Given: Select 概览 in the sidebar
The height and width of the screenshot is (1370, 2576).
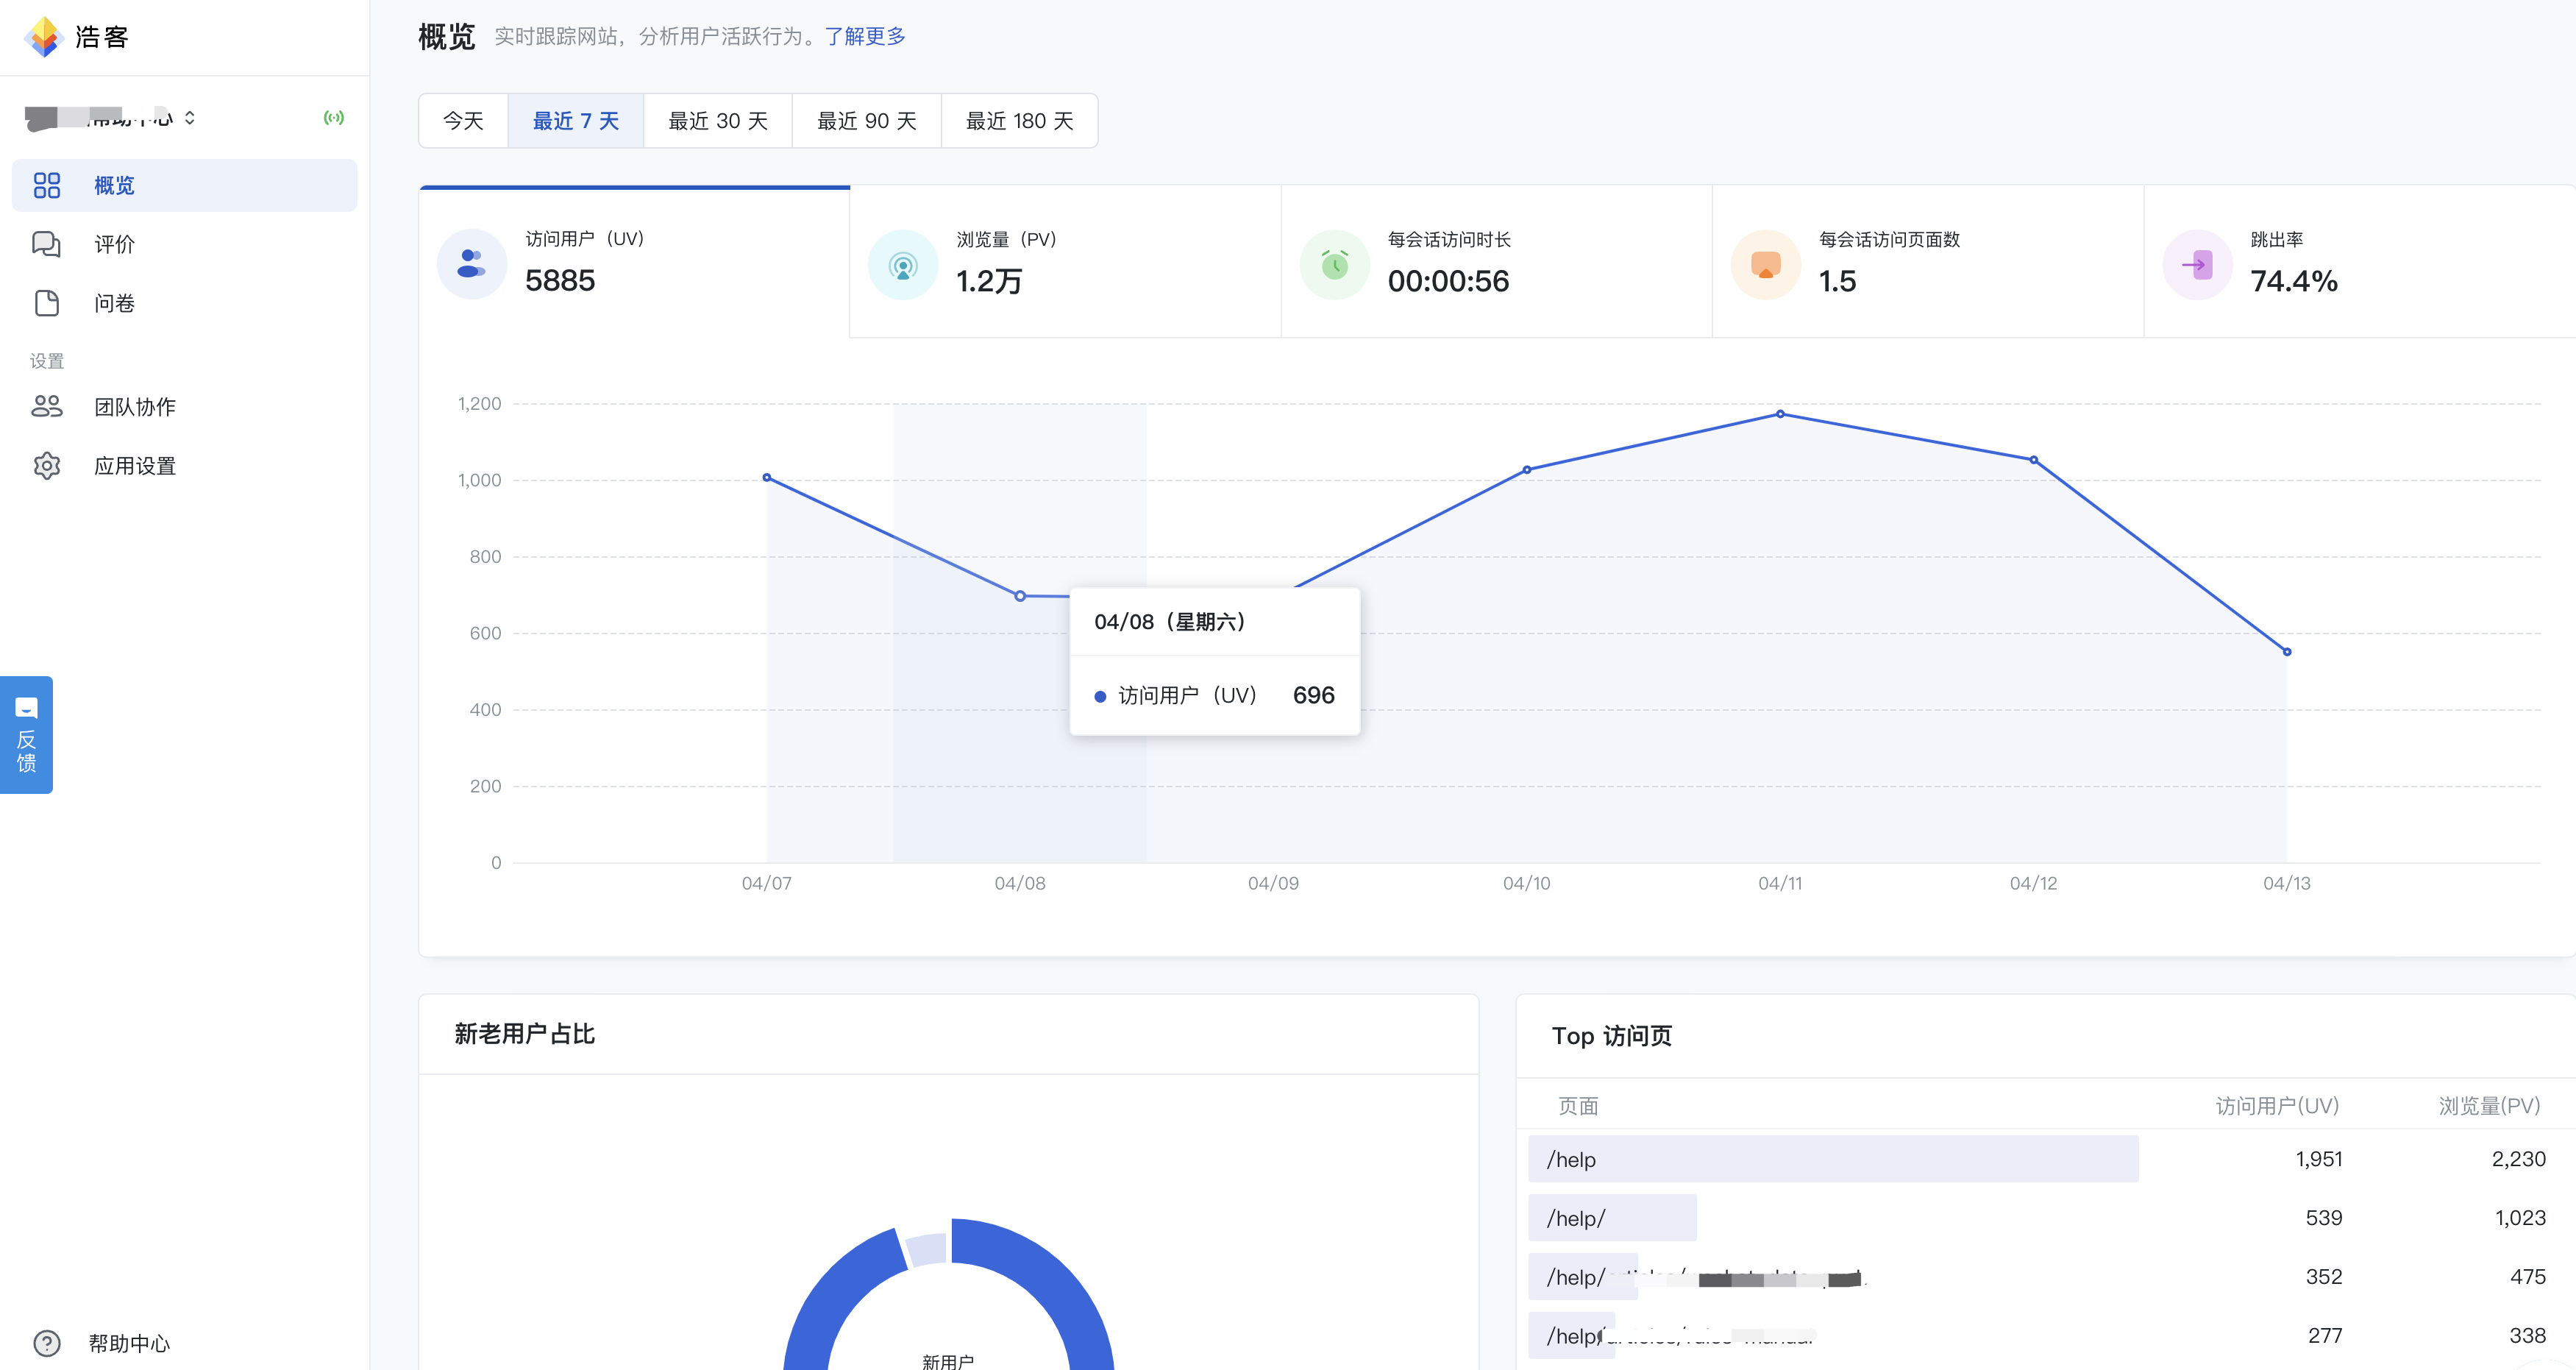Looking at the screenshot, I should pyautogui.click(x=184, y=185).
